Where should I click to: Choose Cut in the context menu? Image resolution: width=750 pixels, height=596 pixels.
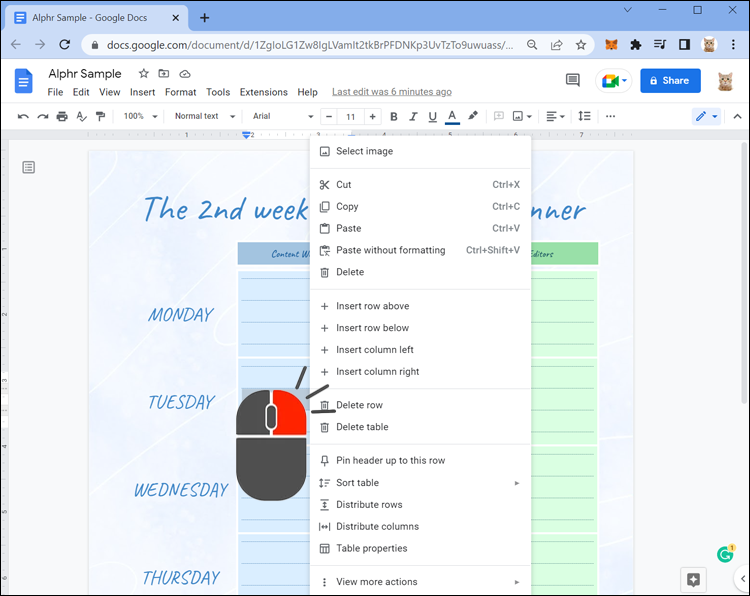tap(420, 185)
